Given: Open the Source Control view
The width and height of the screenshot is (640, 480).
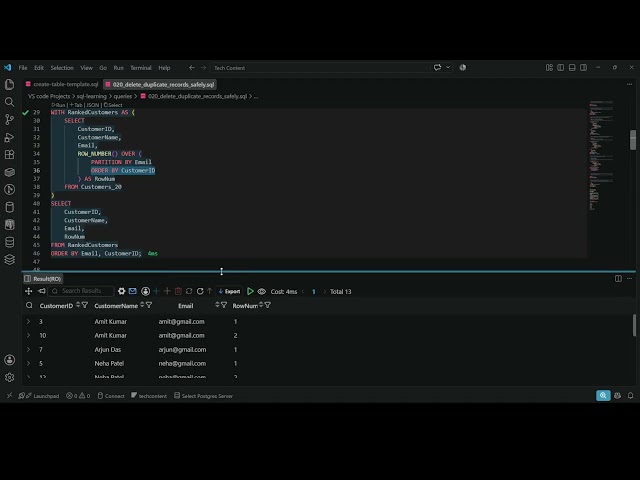Looking at the screenshot, I should coord(9,120).
